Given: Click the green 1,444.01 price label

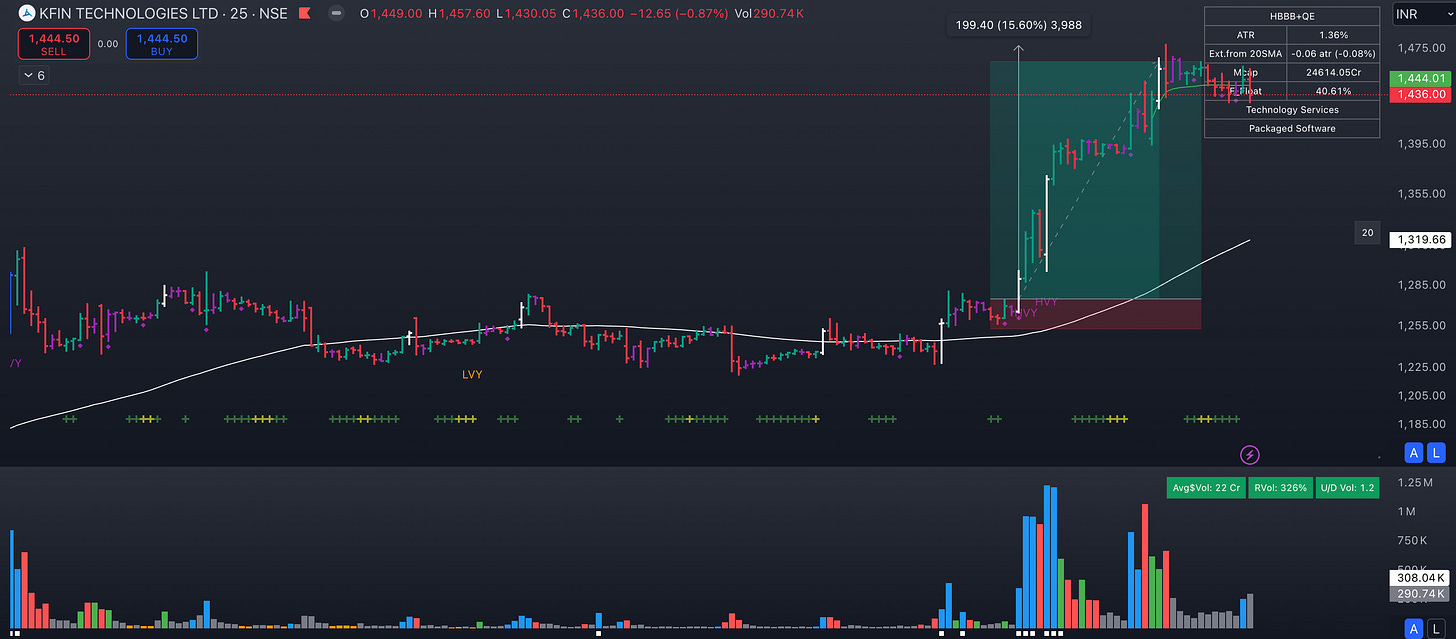Looking at the screenshot, I should pos(1418,77).
